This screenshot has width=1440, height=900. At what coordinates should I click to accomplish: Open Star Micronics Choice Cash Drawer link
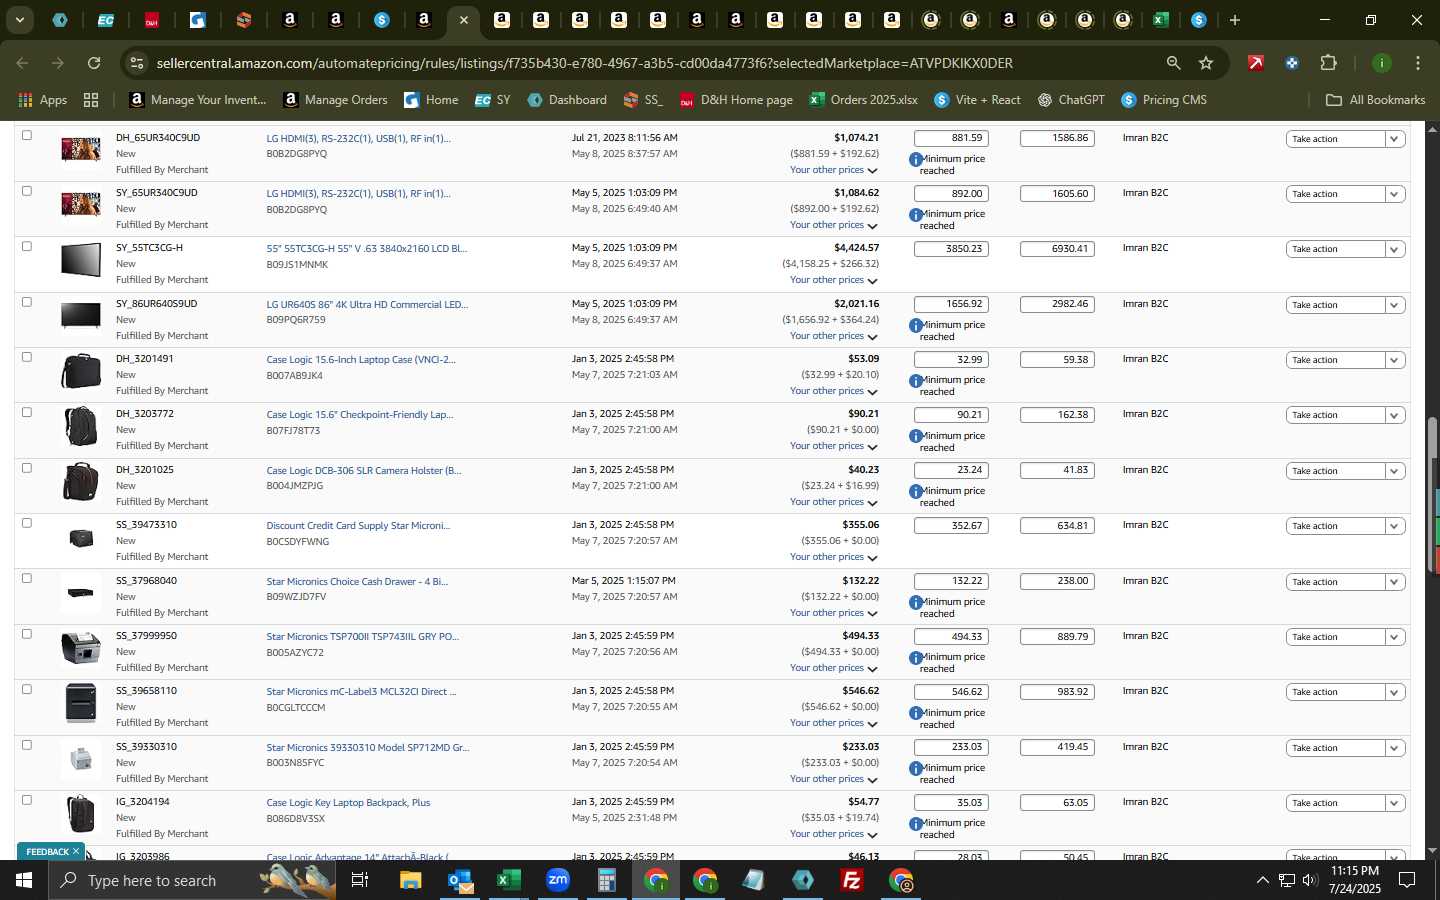coord(357,581)
